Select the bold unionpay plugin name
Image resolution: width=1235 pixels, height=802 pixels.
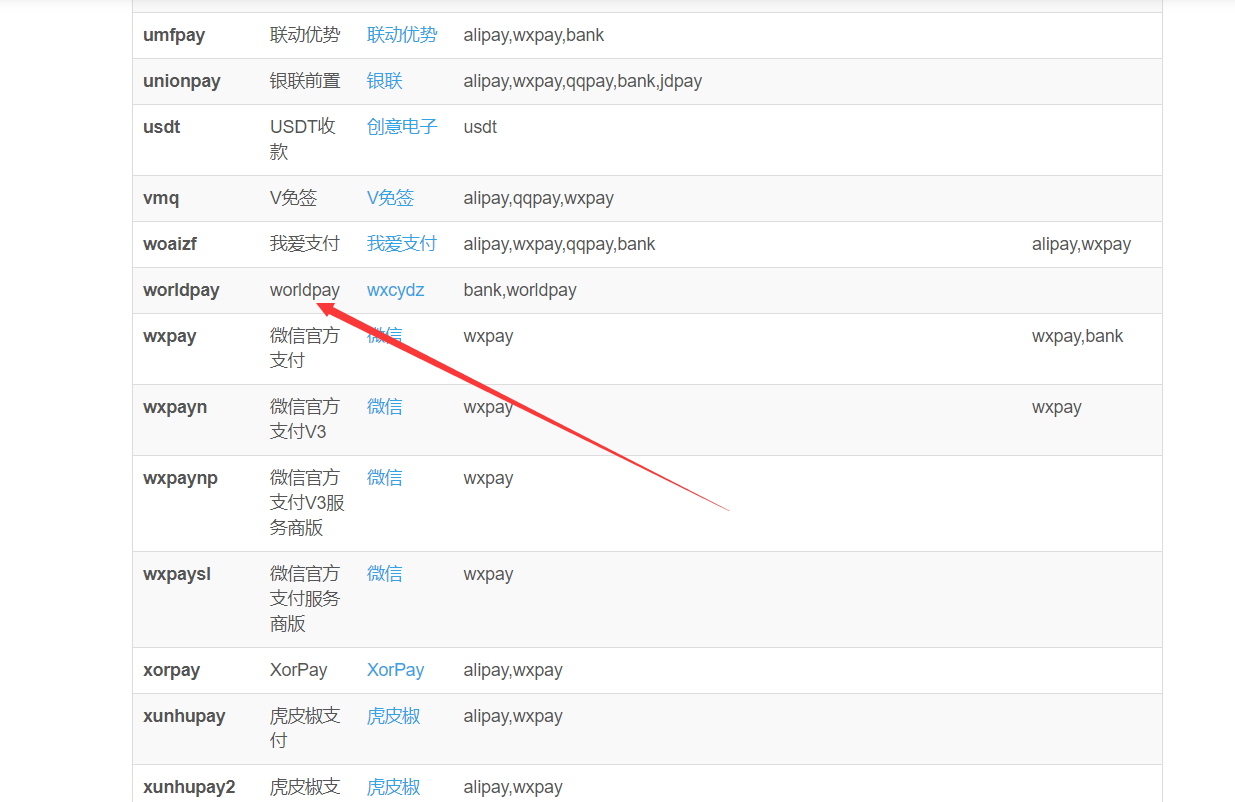point(182,81)
